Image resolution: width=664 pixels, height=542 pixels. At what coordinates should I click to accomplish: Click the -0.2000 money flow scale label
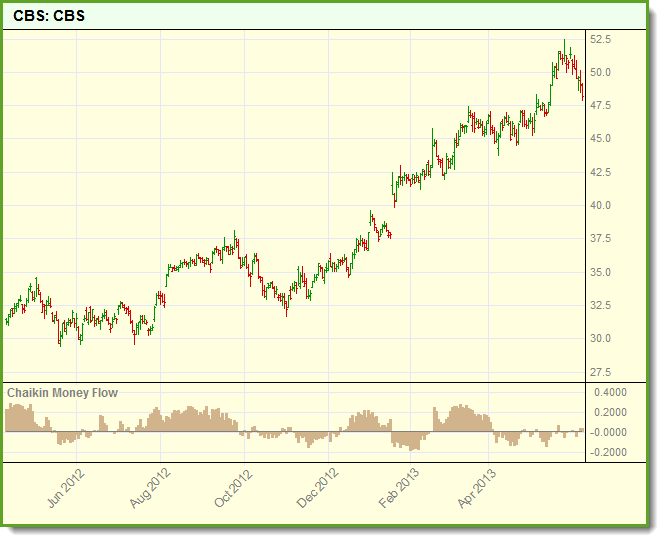coord(609,453)
